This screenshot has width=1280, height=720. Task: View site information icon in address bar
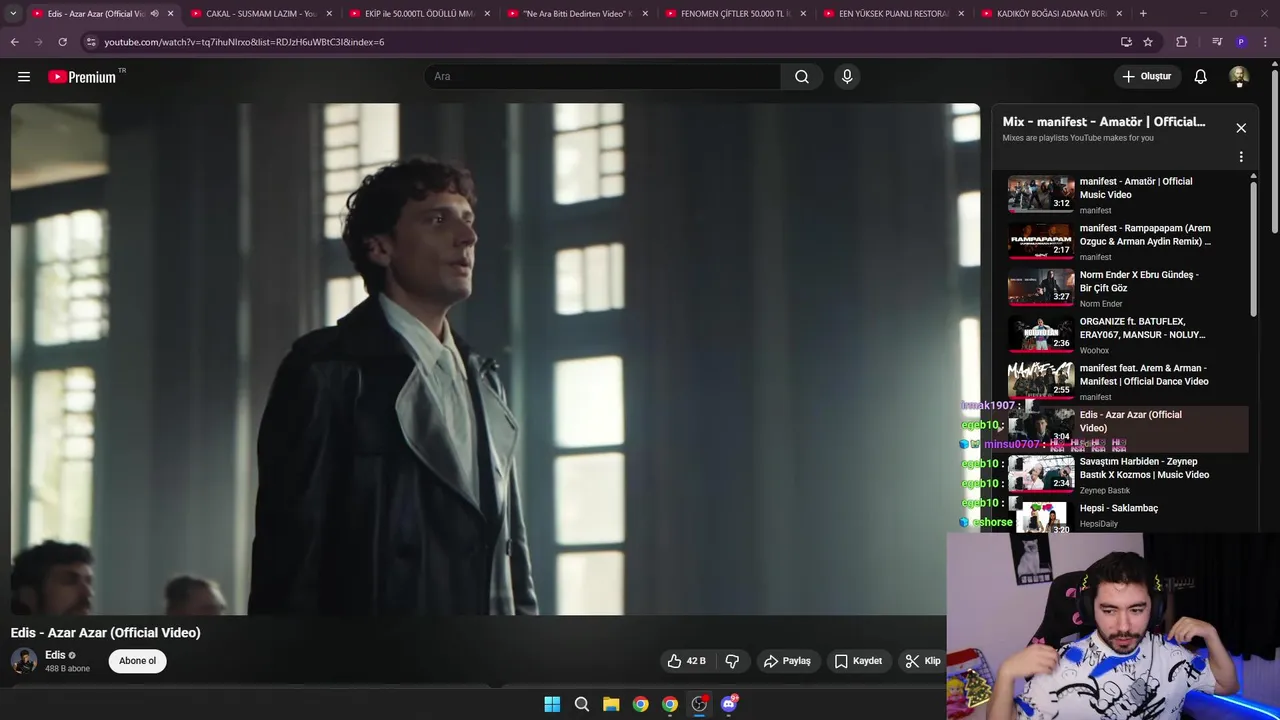pos(91,42)
